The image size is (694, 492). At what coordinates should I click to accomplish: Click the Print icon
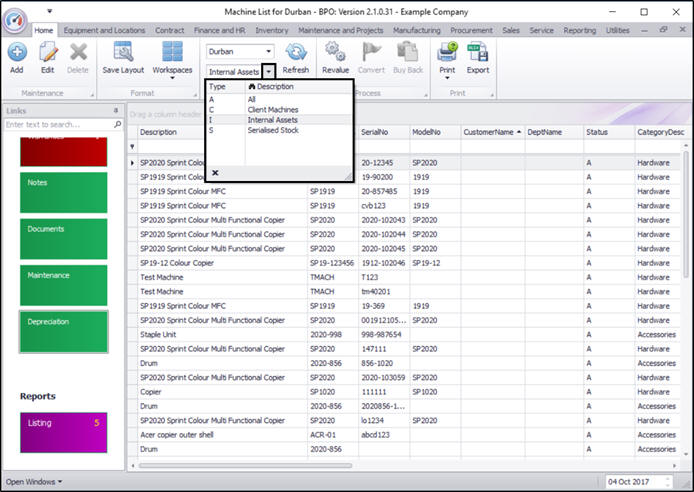tap(446, 53)
